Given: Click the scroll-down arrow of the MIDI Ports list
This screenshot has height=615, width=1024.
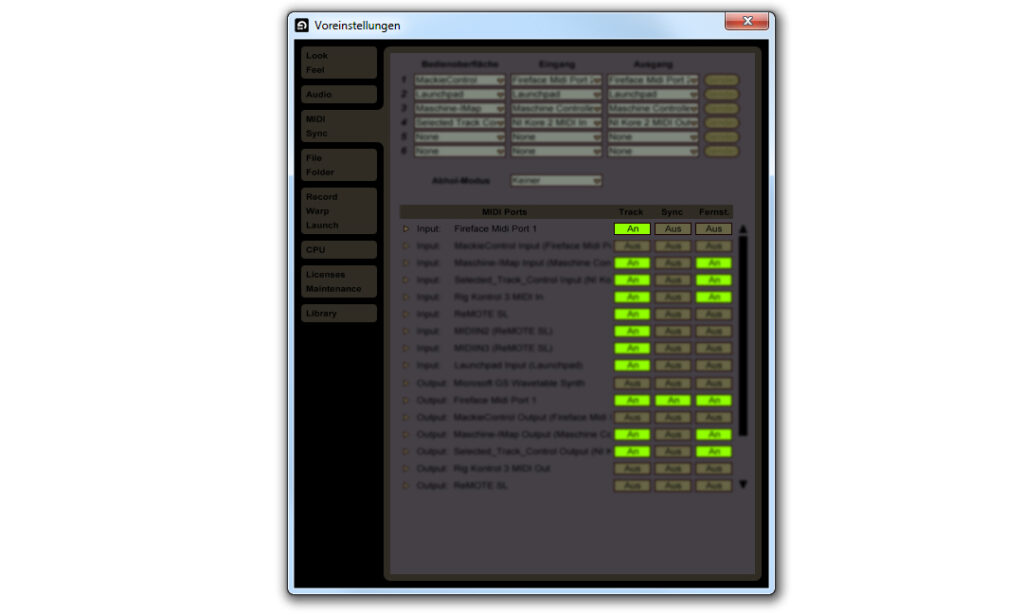Looking at the screenshot, I should (743, 484).
